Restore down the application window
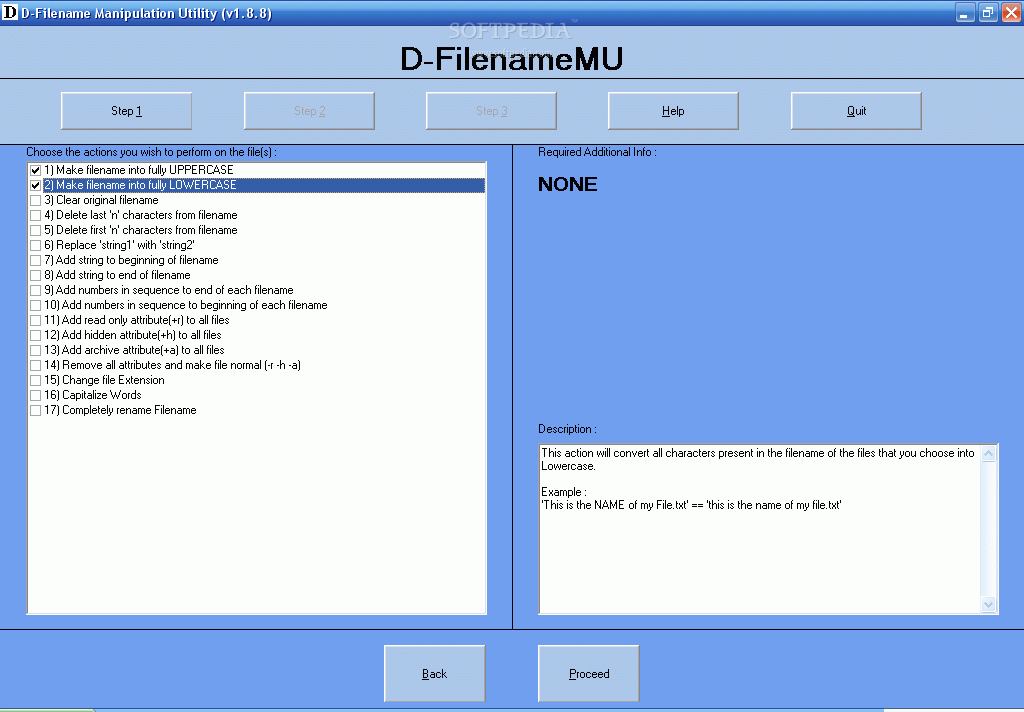The width and height of the screenshot is (1024, 712). tap(988, 13)
